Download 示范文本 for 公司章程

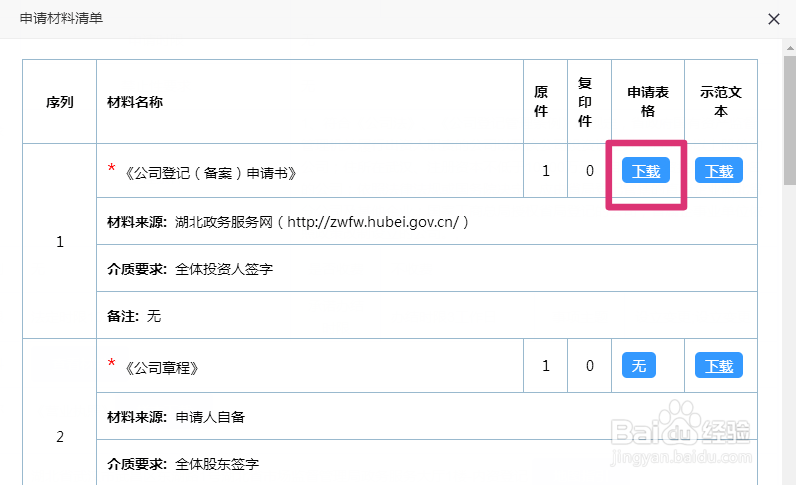coord(719,366)
